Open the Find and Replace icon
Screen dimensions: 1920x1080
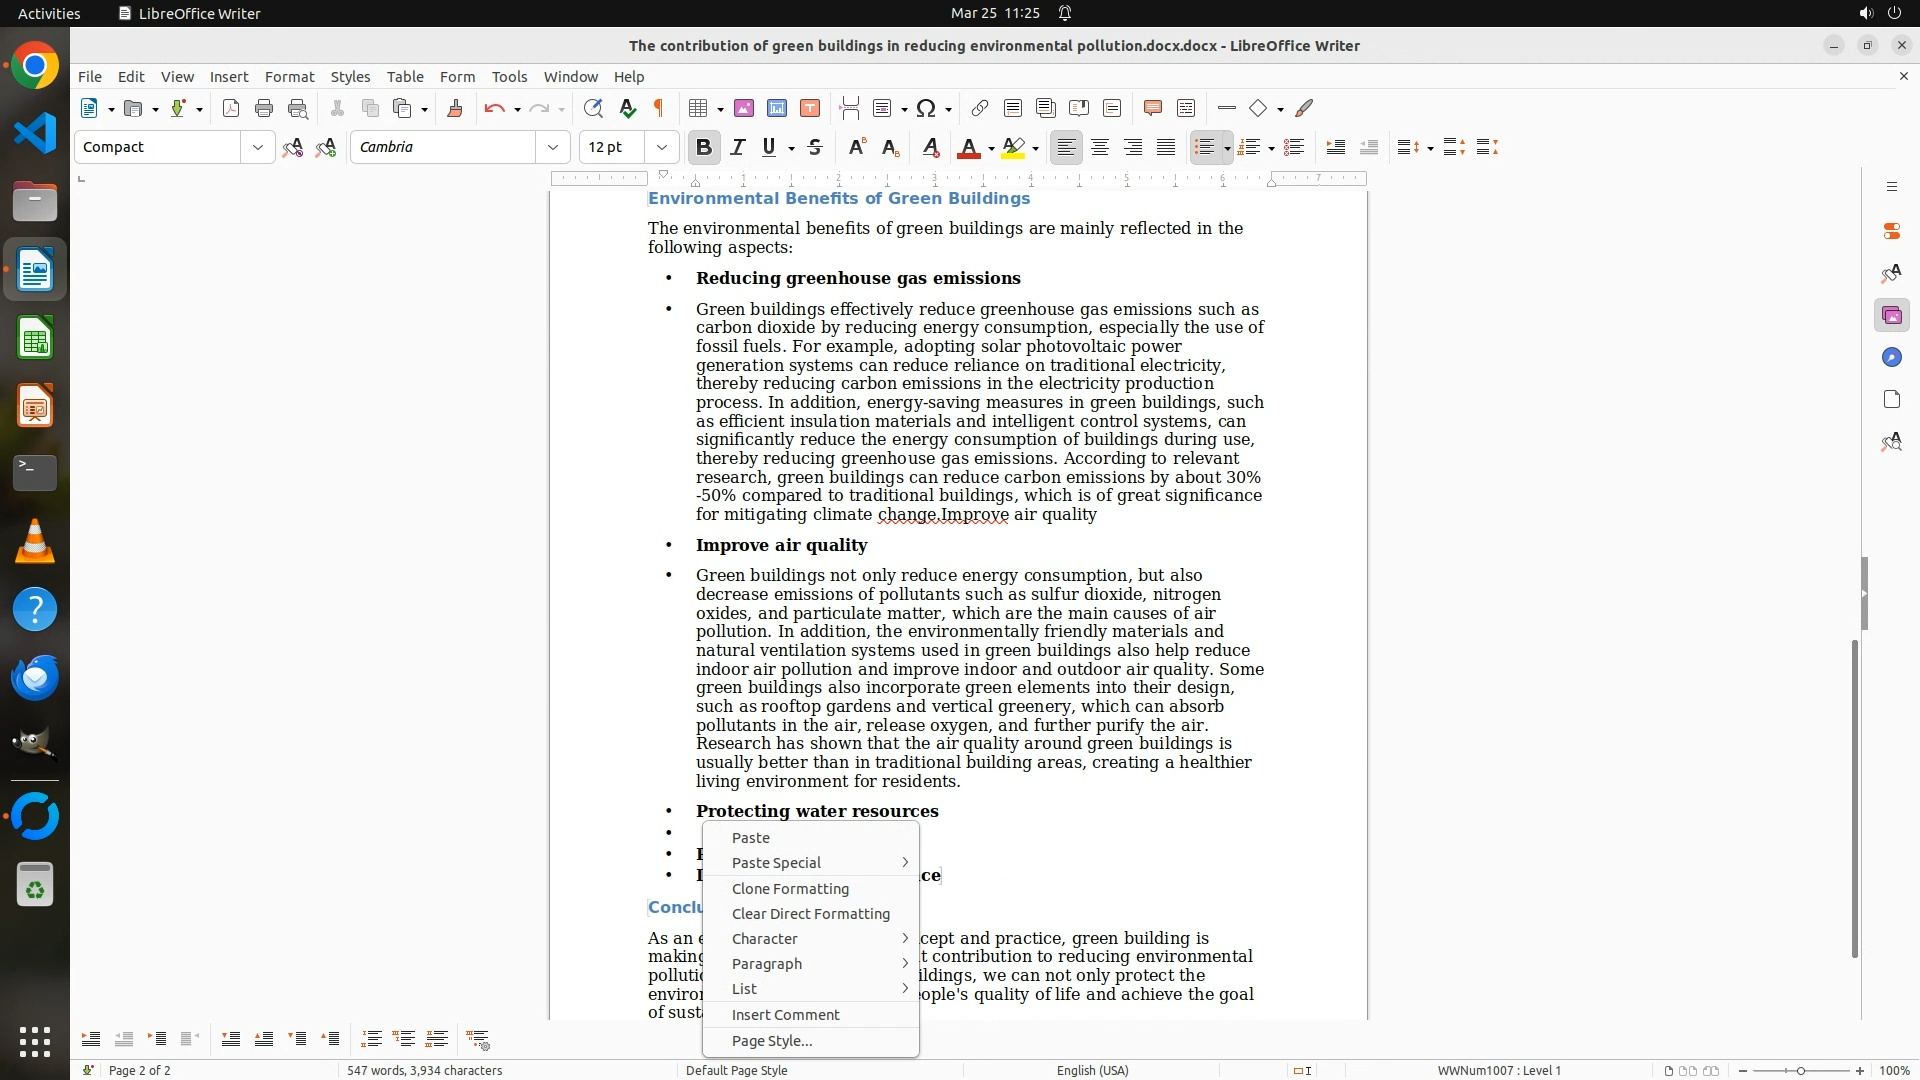coord(593,108)
